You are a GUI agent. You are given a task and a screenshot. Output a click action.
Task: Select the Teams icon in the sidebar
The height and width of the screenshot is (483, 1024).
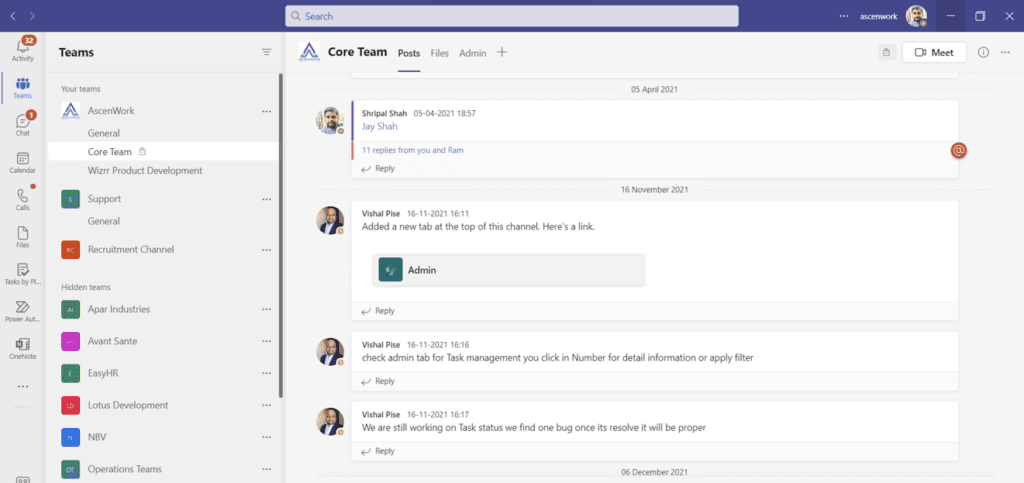point(23,87)
